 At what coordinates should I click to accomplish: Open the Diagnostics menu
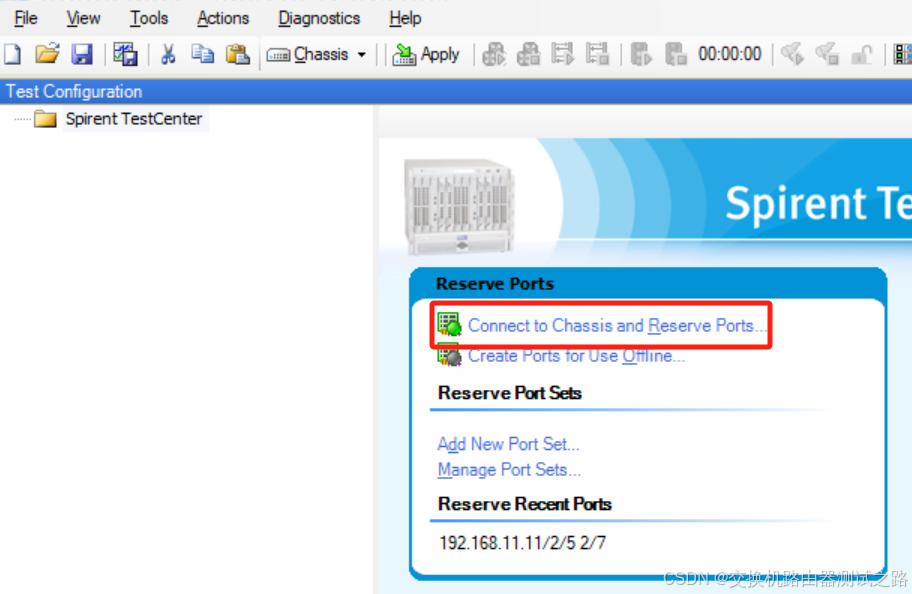click(x=319, y=19)
